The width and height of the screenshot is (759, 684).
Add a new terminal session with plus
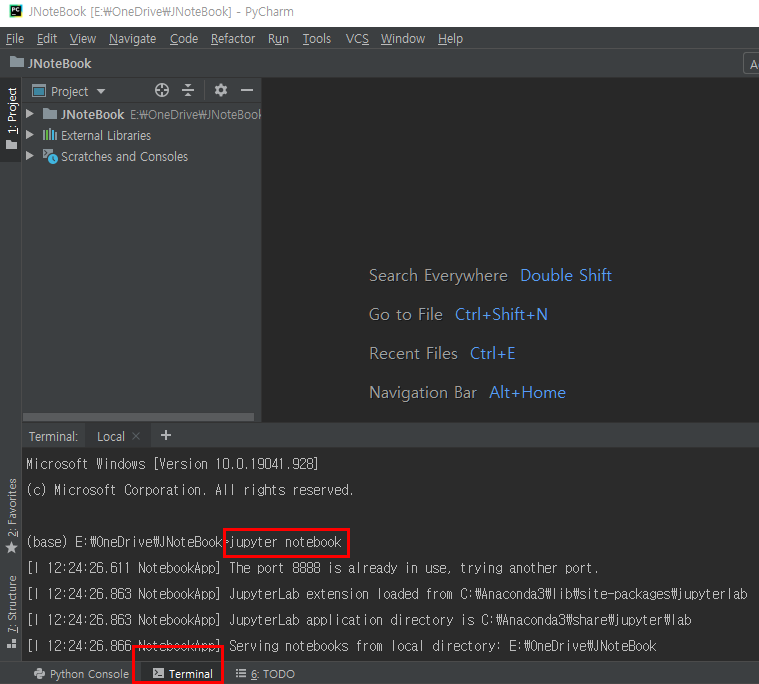click(166, 435)
